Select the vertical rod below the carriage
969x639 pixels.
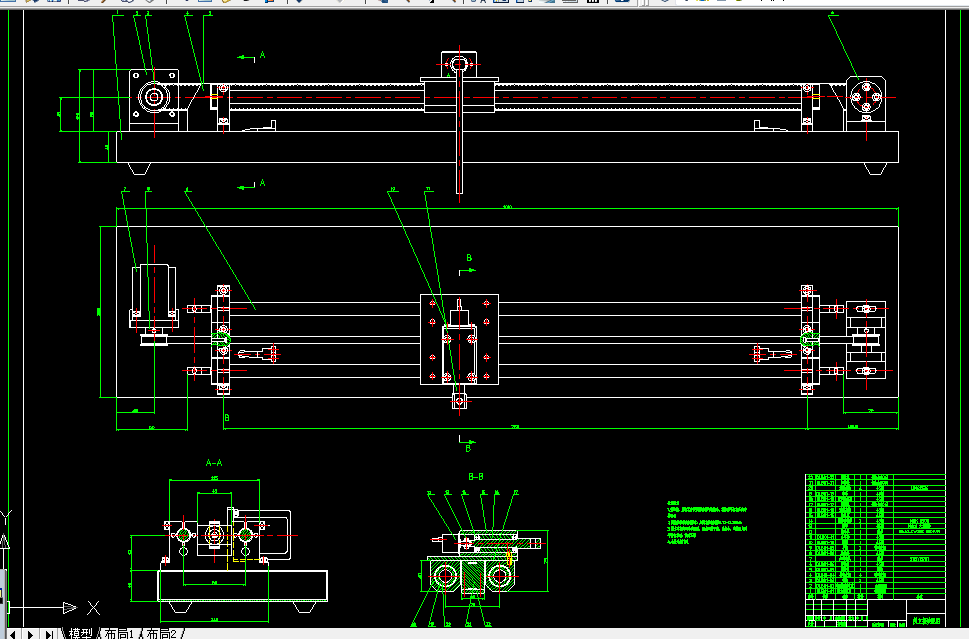[x=459, y=133]
